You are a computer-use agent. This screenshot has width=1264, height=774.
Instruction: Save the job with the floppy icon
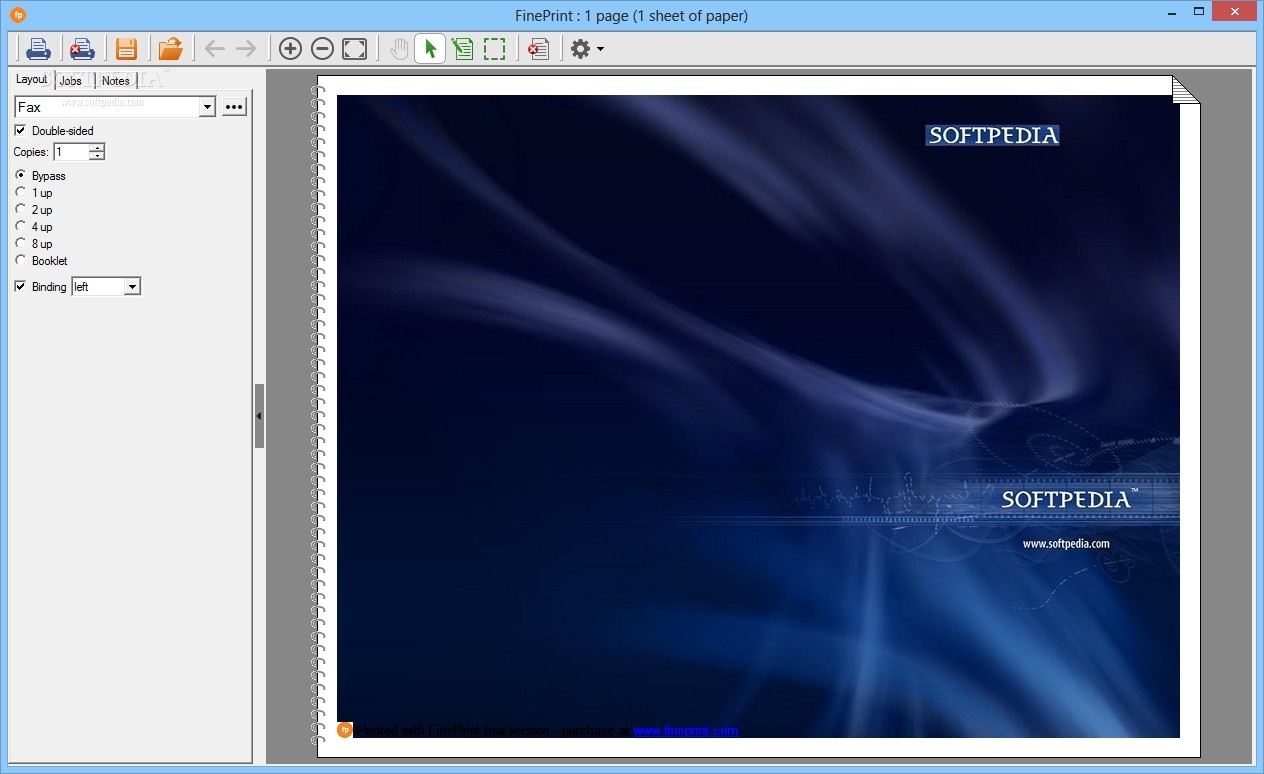coord(126,48)
